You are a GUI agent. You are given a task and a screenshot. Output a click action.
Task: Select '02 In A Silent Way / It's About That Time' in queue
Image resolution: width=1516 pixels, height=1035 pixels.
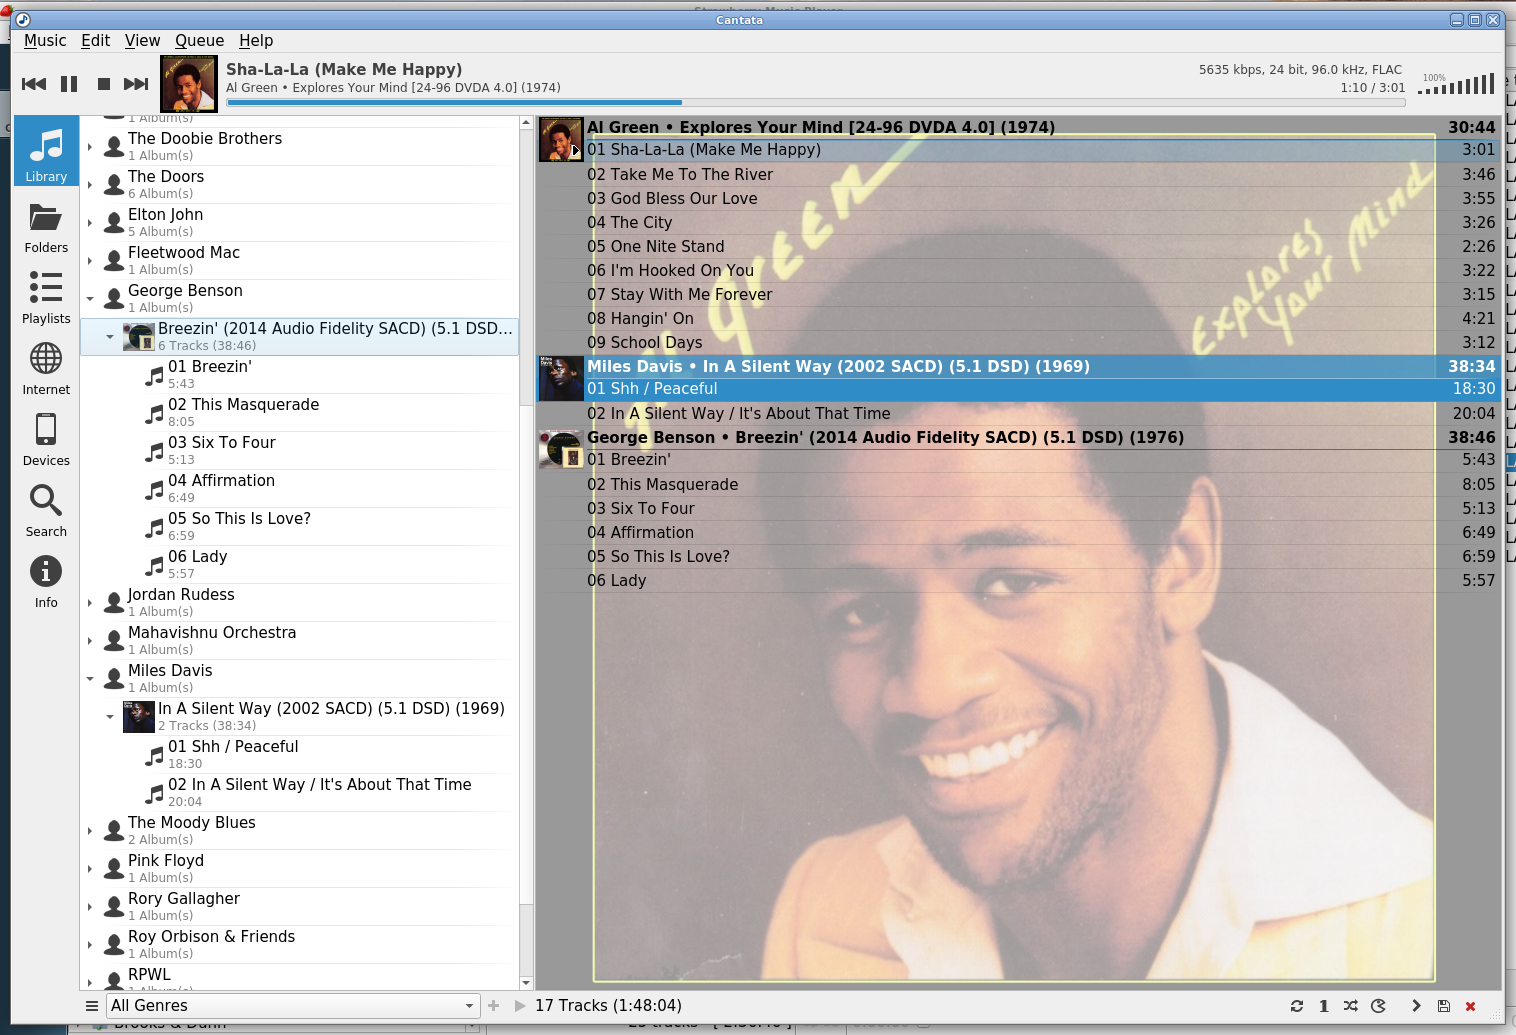point(1018,414)
